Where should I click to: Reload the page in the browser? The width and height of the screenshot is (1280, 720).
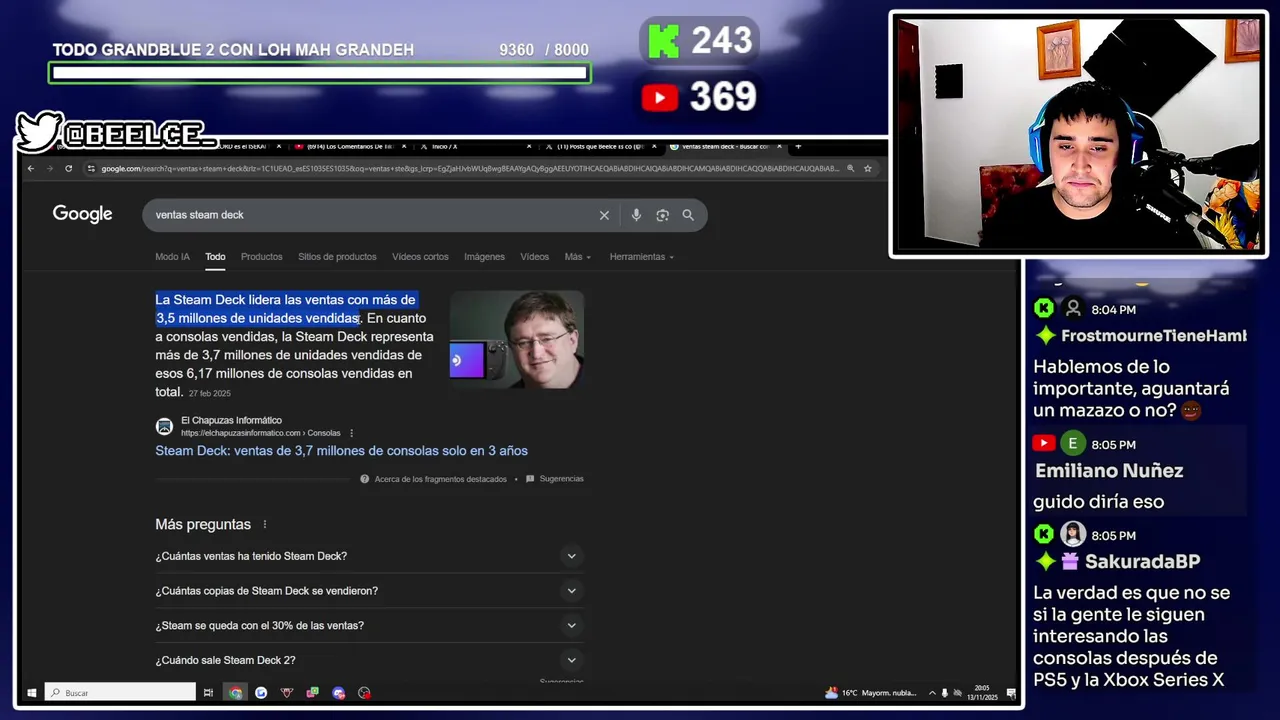(x=68, y=168)
